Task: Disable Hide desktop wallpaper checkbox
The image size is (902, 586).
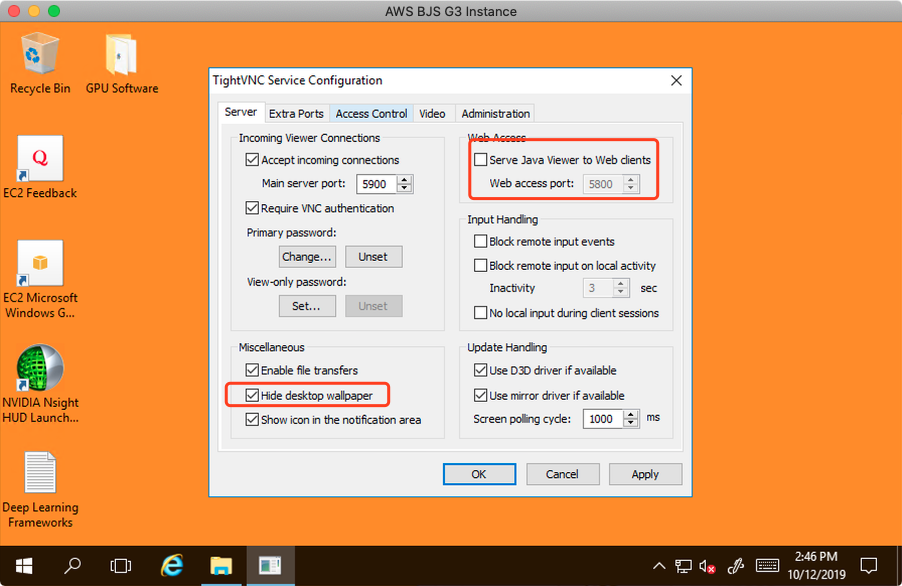Action: [252, 395]
